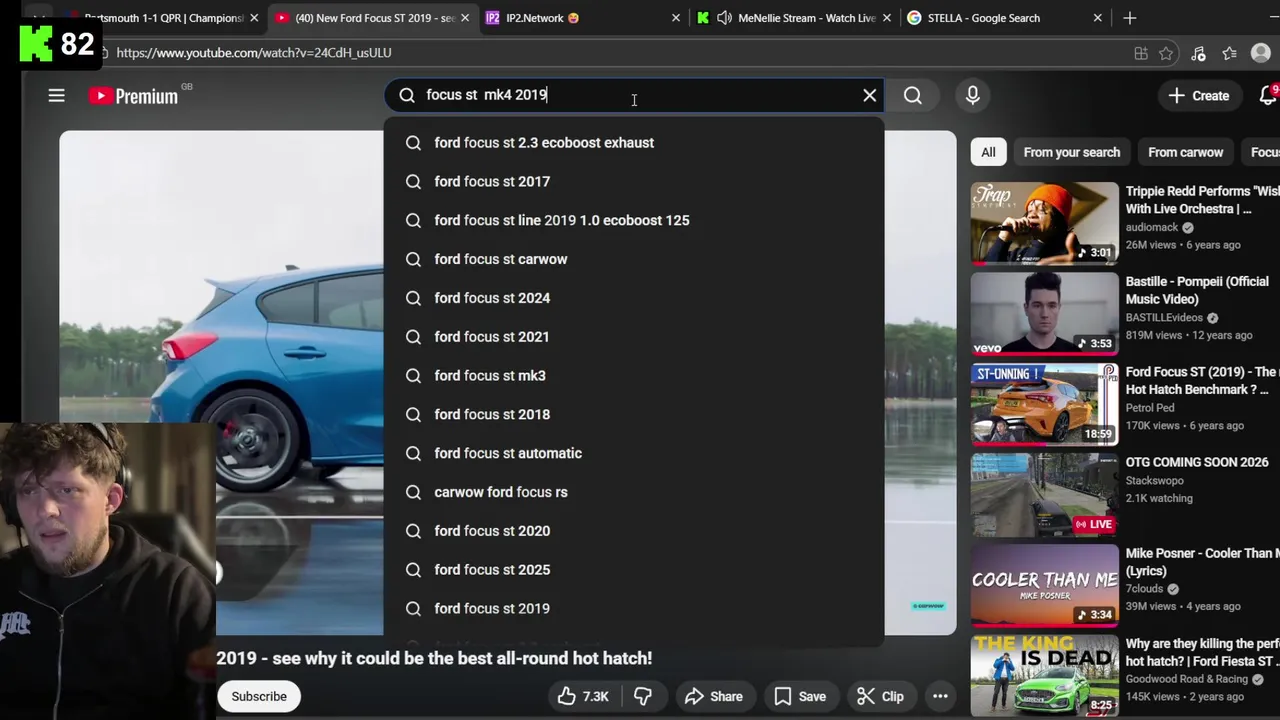The height and width of the screenshot is (720, 1280).
Task: Start voice search with the microphone icon
Action: (x=972, y=95)
